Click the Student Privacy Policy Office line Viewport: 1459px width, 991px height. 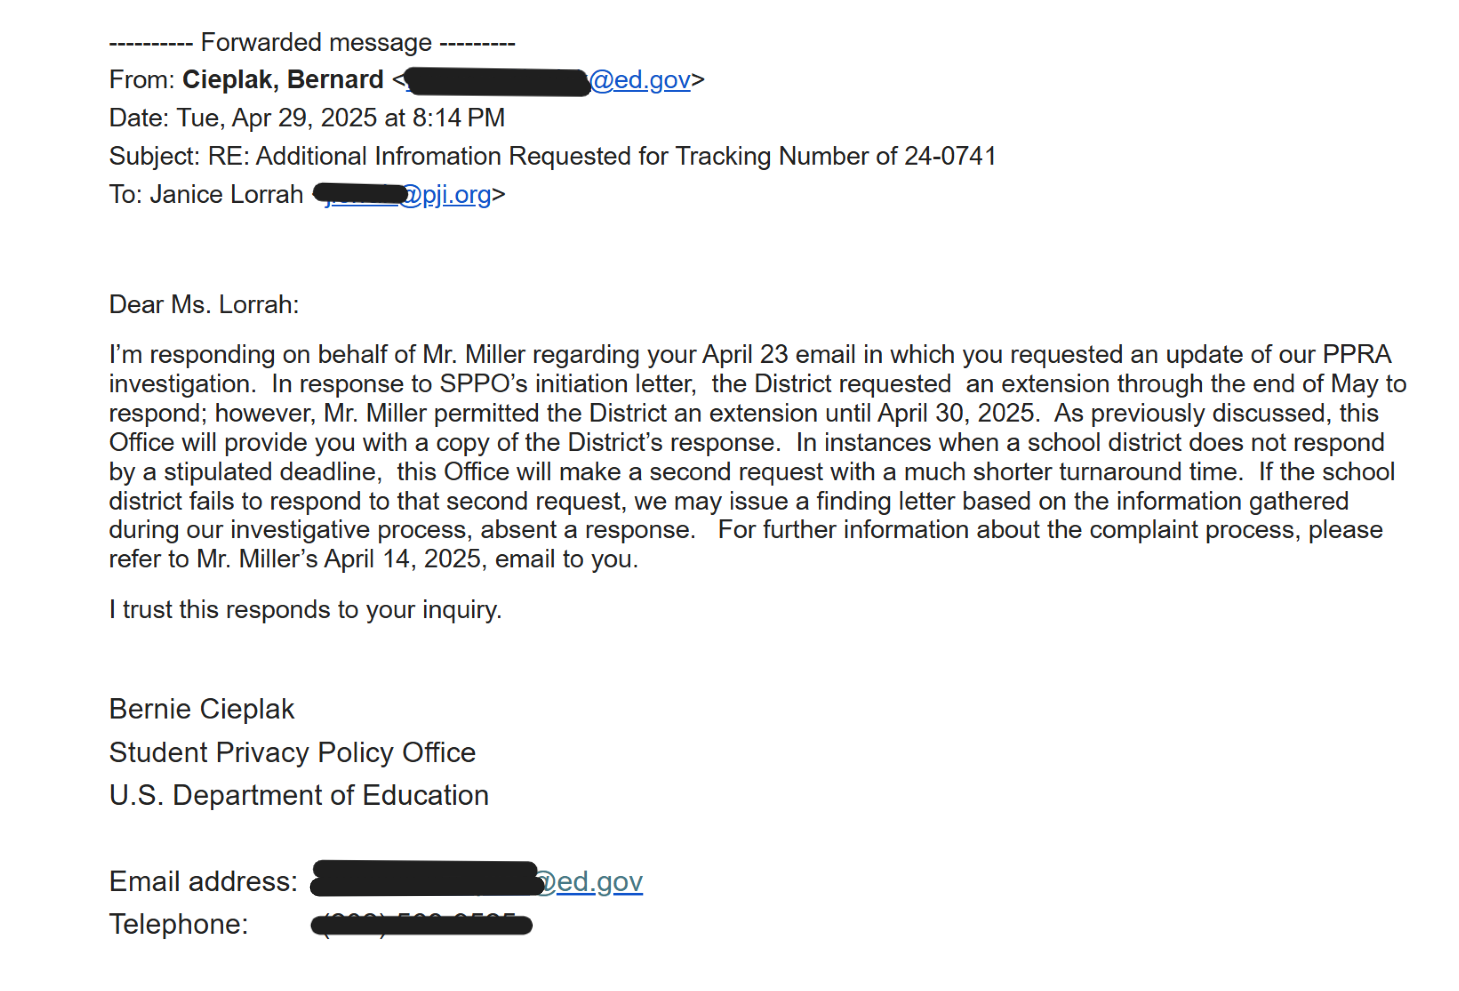point(293,752)
